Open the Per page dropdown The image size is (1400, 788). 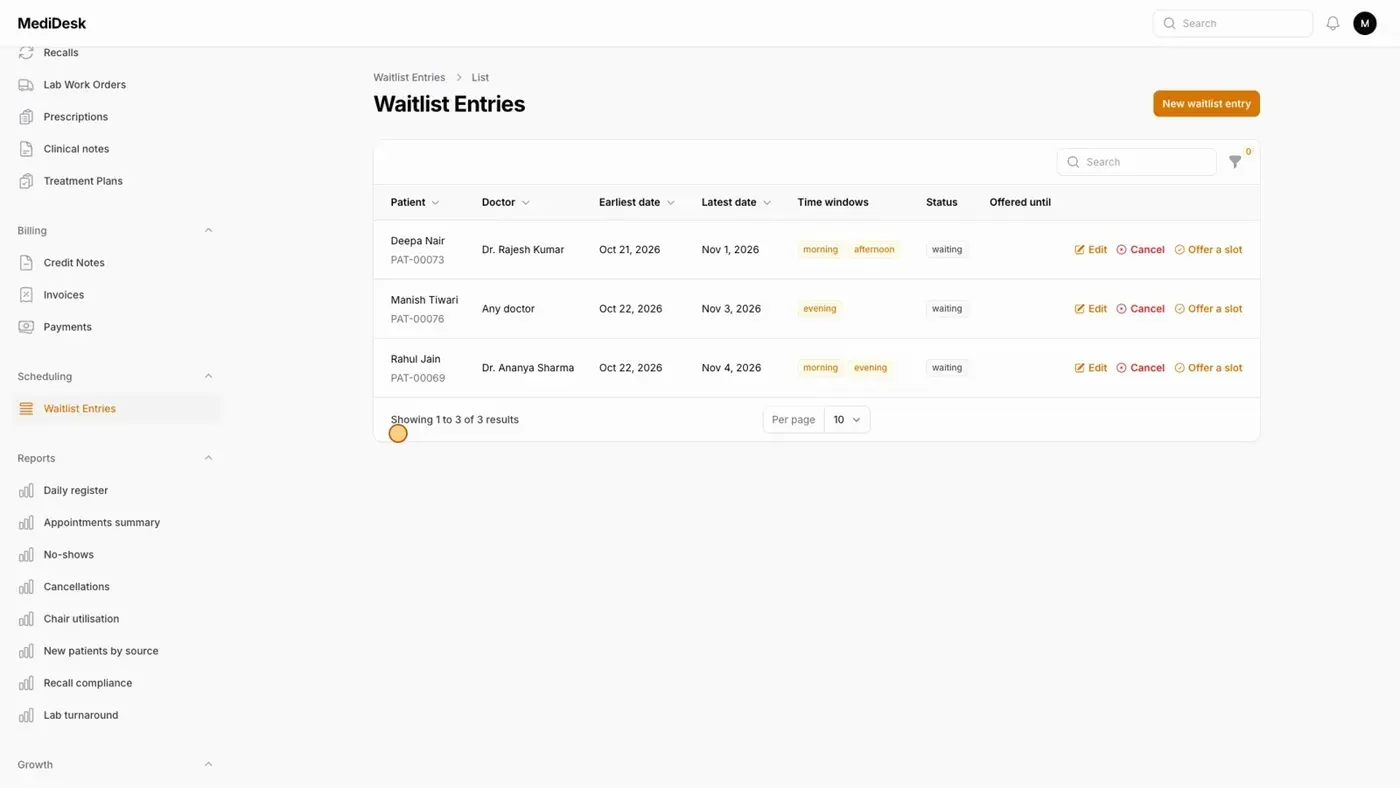click(x=846, y=420)
